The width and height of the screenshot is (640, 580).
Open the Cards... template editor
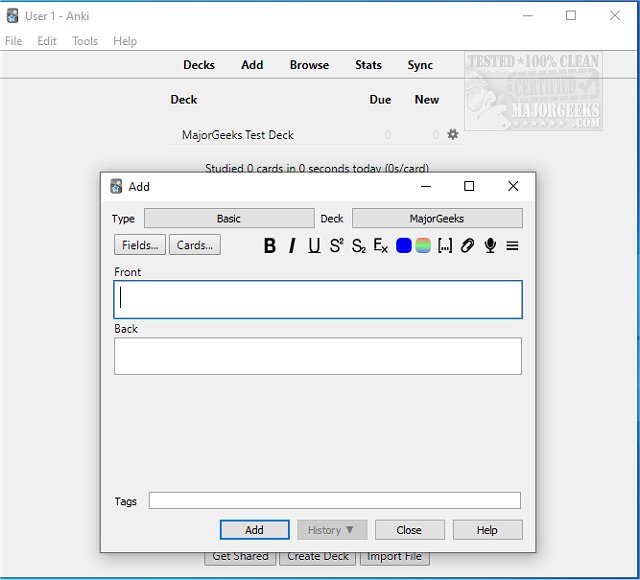coord(195,245)
